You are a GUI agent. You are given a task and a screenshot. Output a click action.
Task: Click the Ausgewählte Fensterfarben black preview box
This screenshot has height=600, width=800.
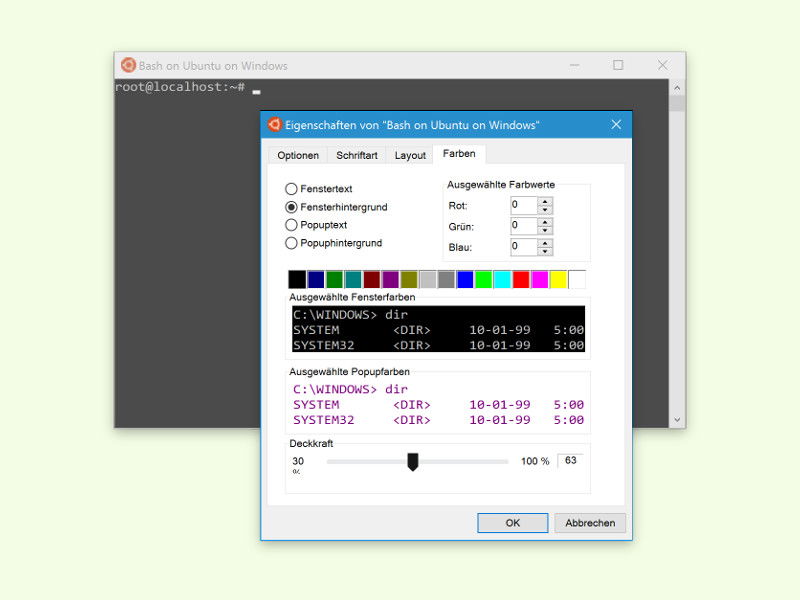438,329
